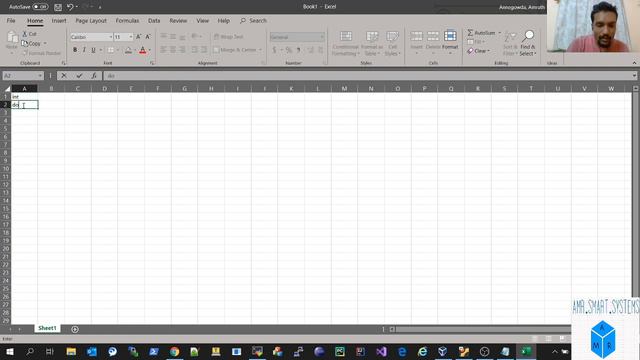Screen dimensions: 640x360
Task: Open Chrome from the taskbar
Action: (x=175, y=351)
